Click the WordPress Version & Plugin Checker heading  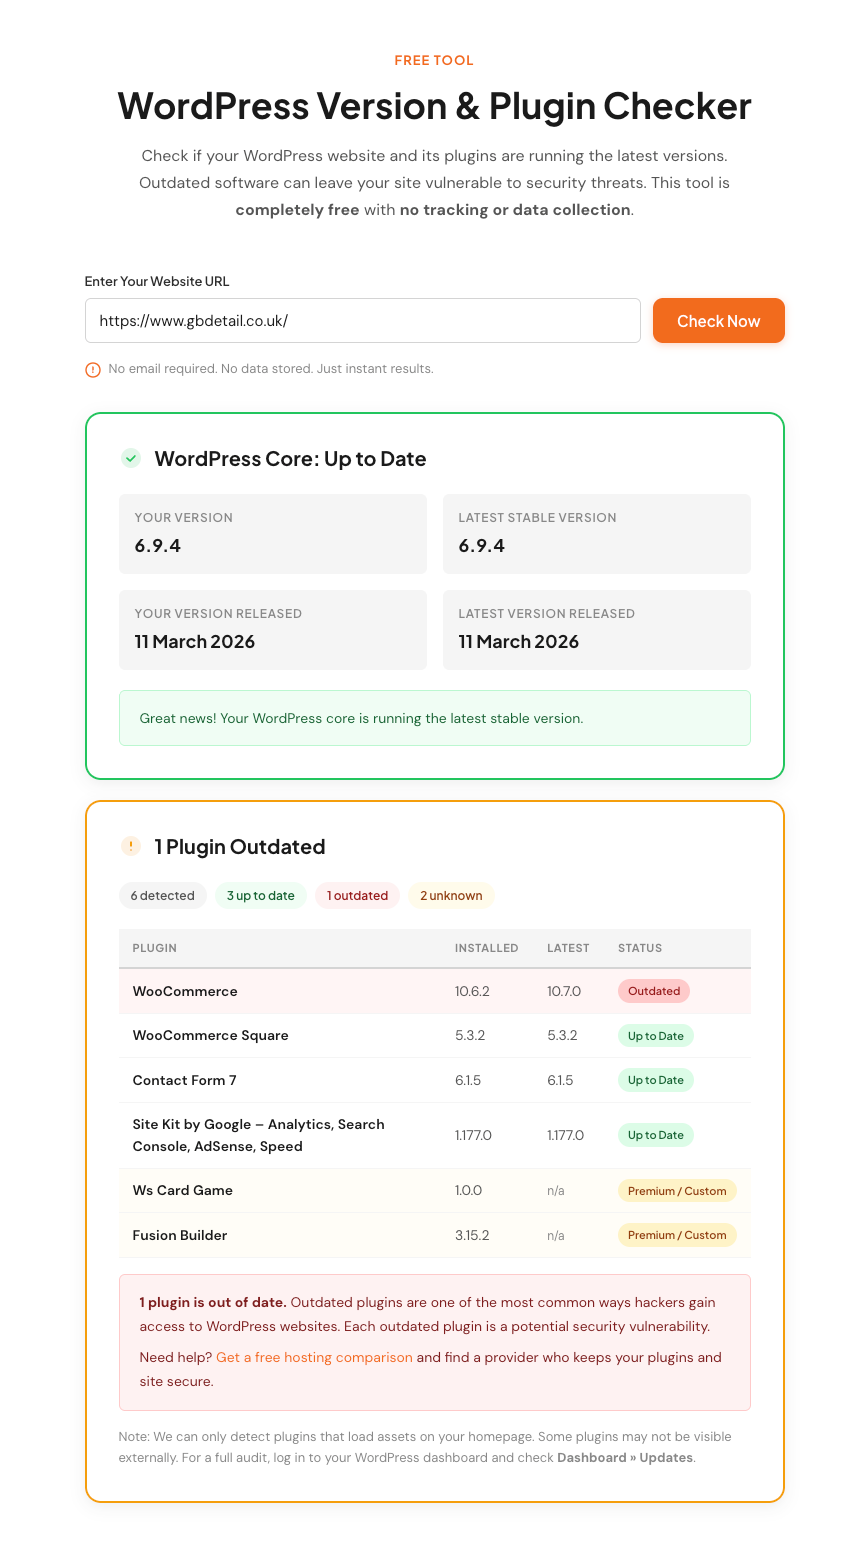click(x=434, y=105)
